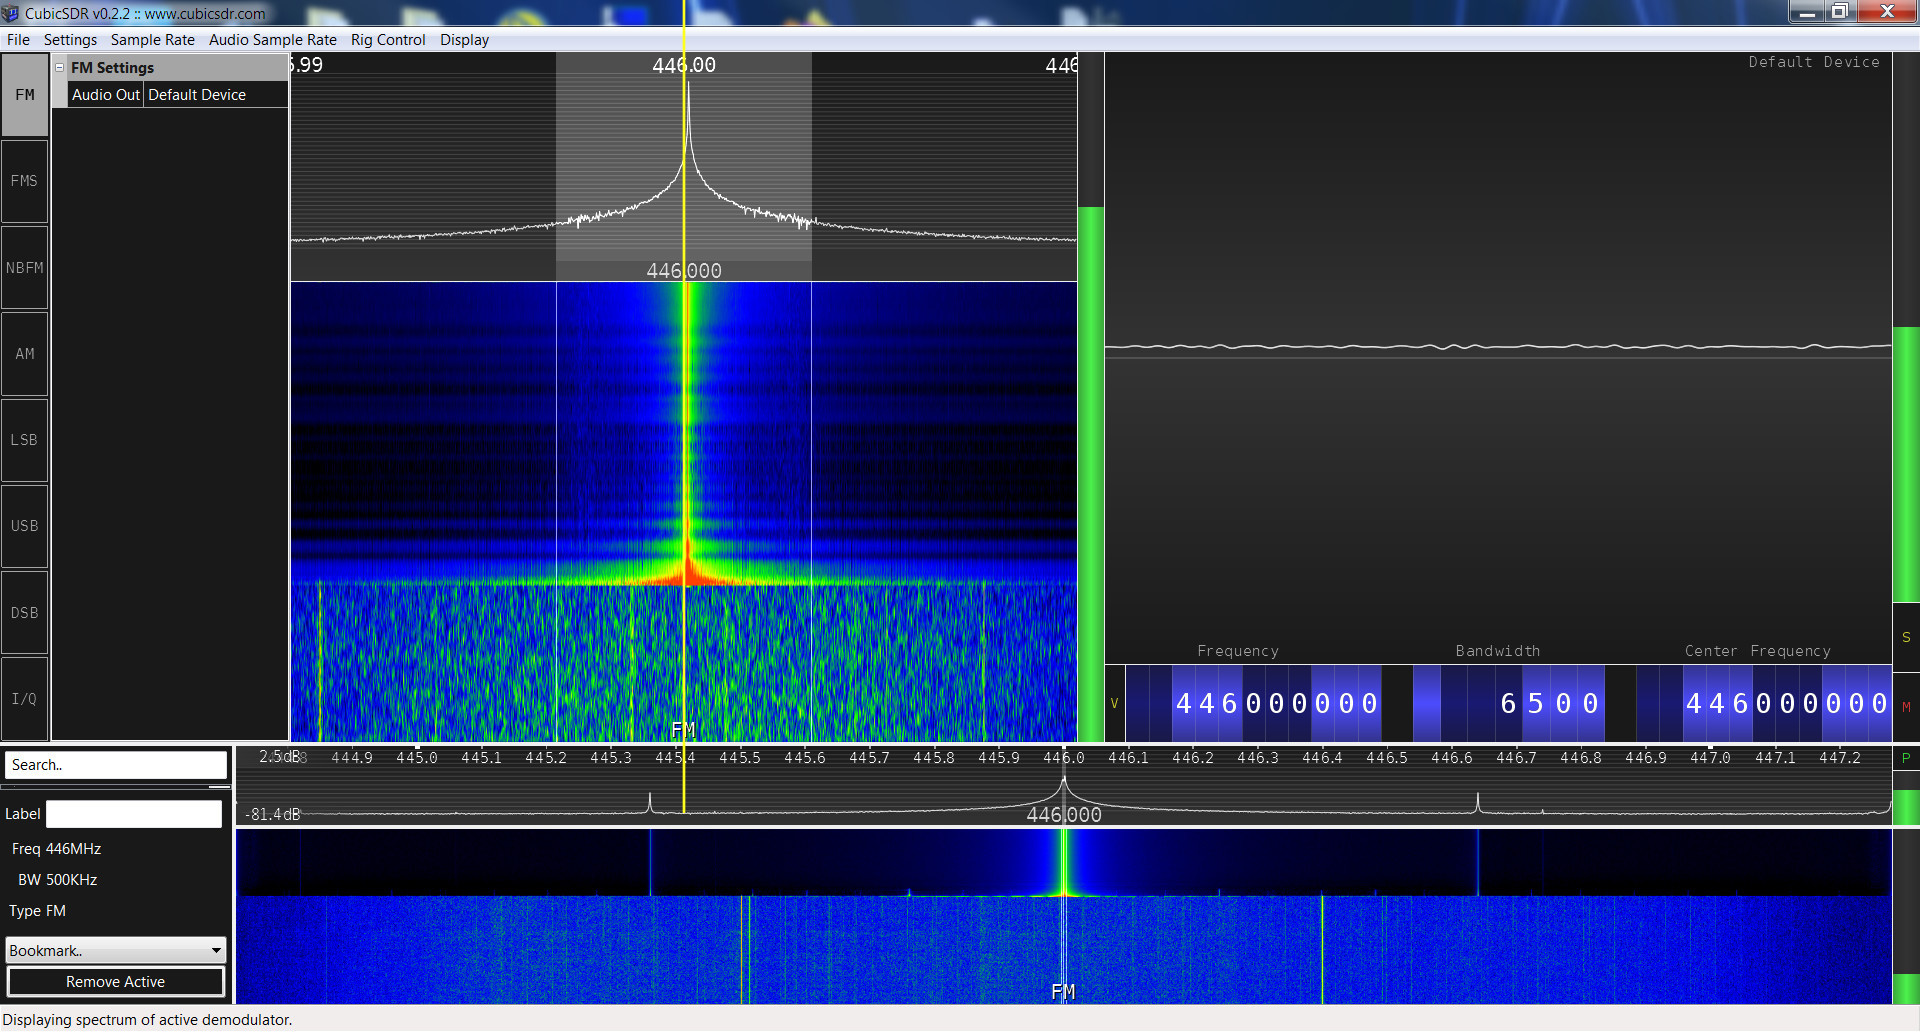
Task: Click the bookmark Search field
Action: [x=116, y=765]
